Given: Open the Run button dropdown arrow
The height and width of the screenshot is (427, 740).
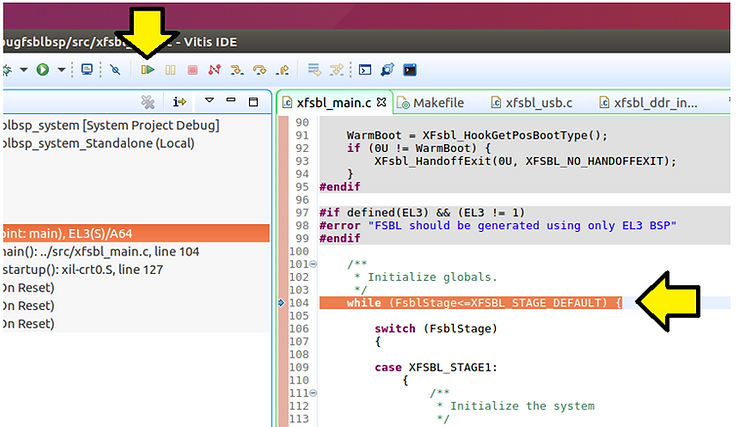Looking at the screenshot, I should tap(60, 70).
